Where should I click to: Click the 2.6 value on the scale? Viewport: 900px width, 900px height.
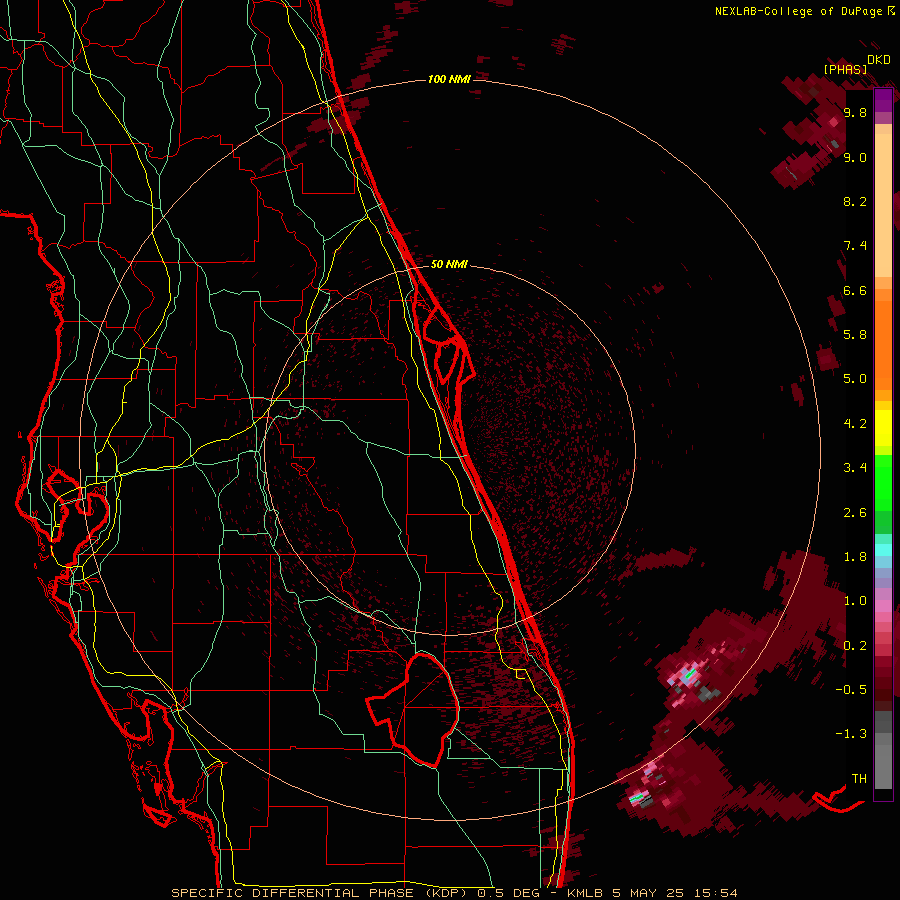tap(855, 513)
